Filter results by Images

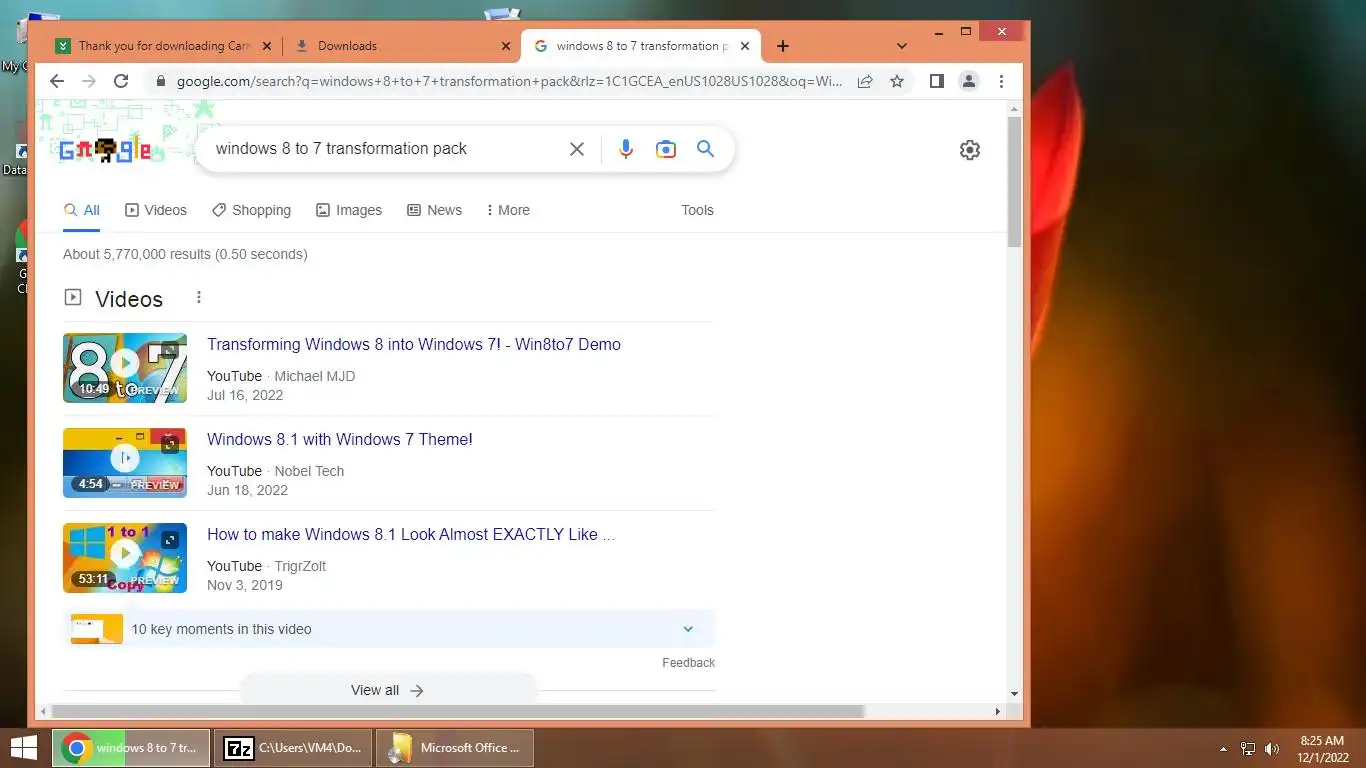(349, 210)
